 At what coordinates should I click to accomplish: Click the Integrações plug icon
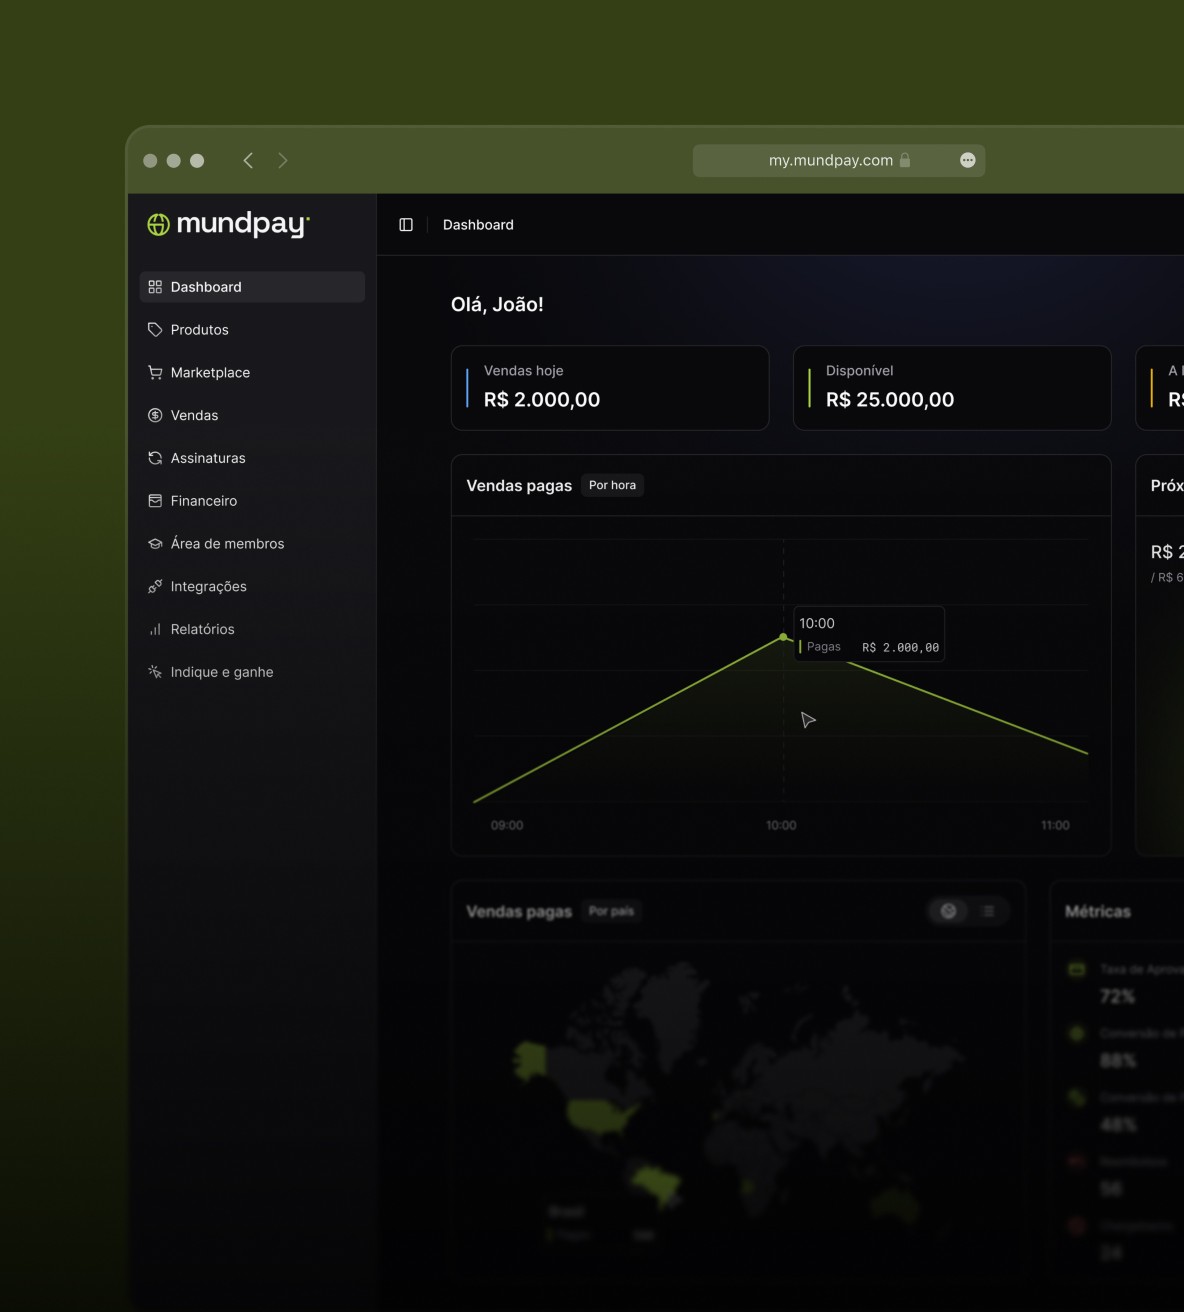pos(155,586)
